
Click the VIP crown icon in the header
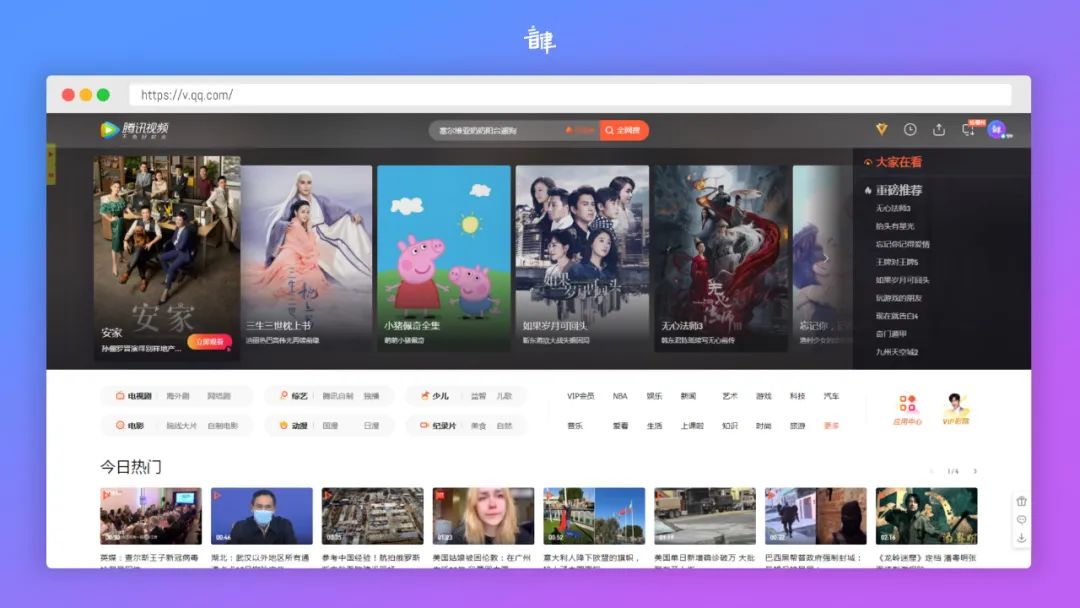click(880, 129)
